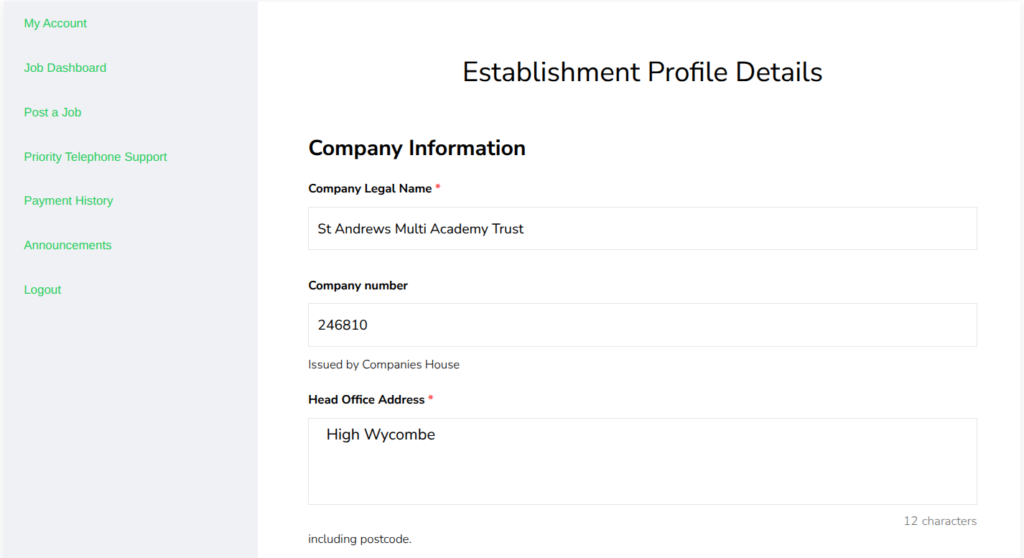Click into the Company number field
The height and width of the screenshot is (558, 1024).
642,325
